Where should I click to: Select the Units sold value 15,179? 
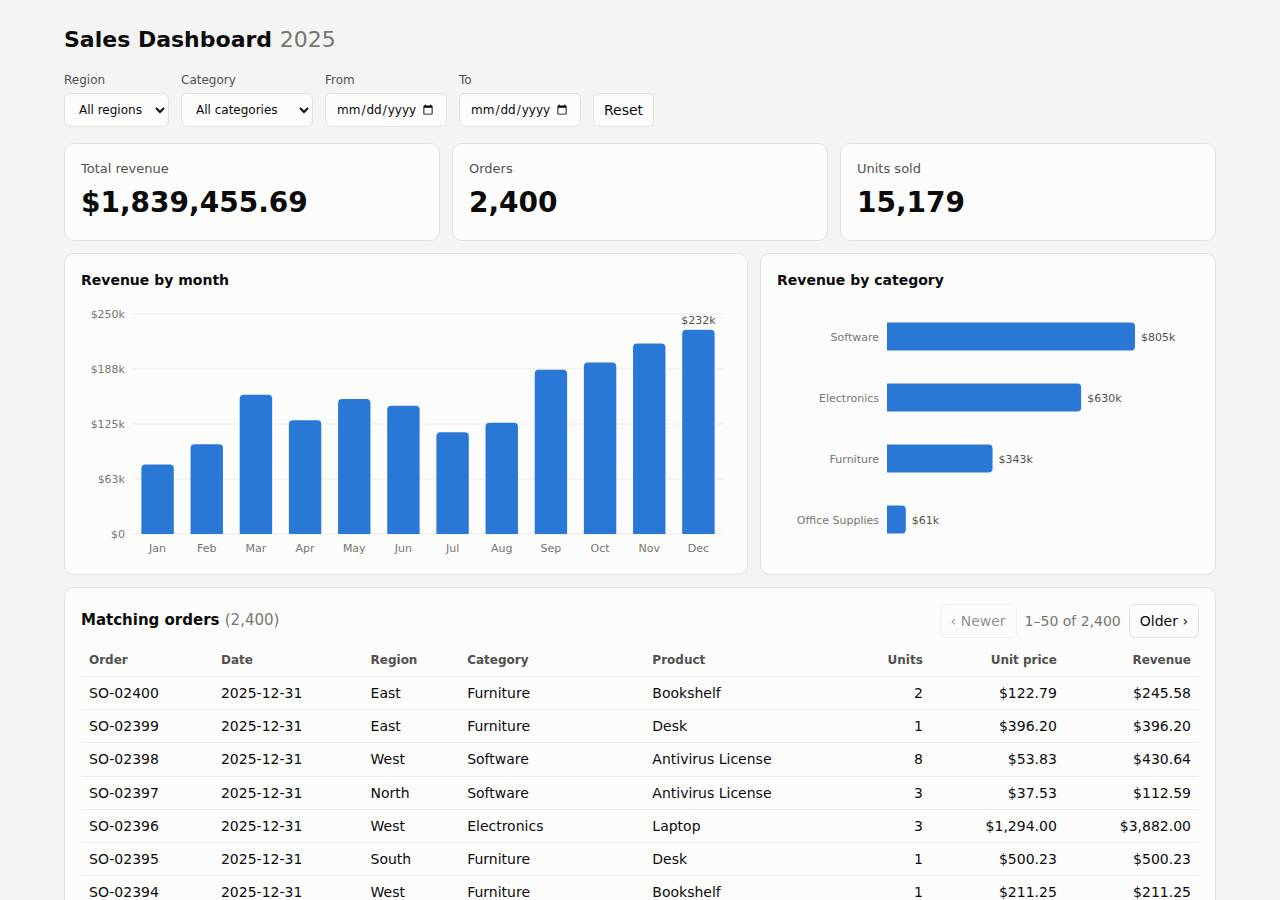tap(911, 202)
